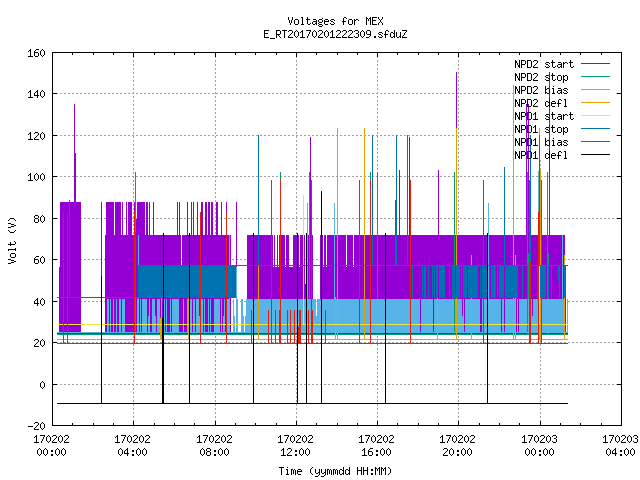Viewport: 640px width, 480px height.
Task: Click the -20 value on the y-axis
Action: click(x=36, y=426)
